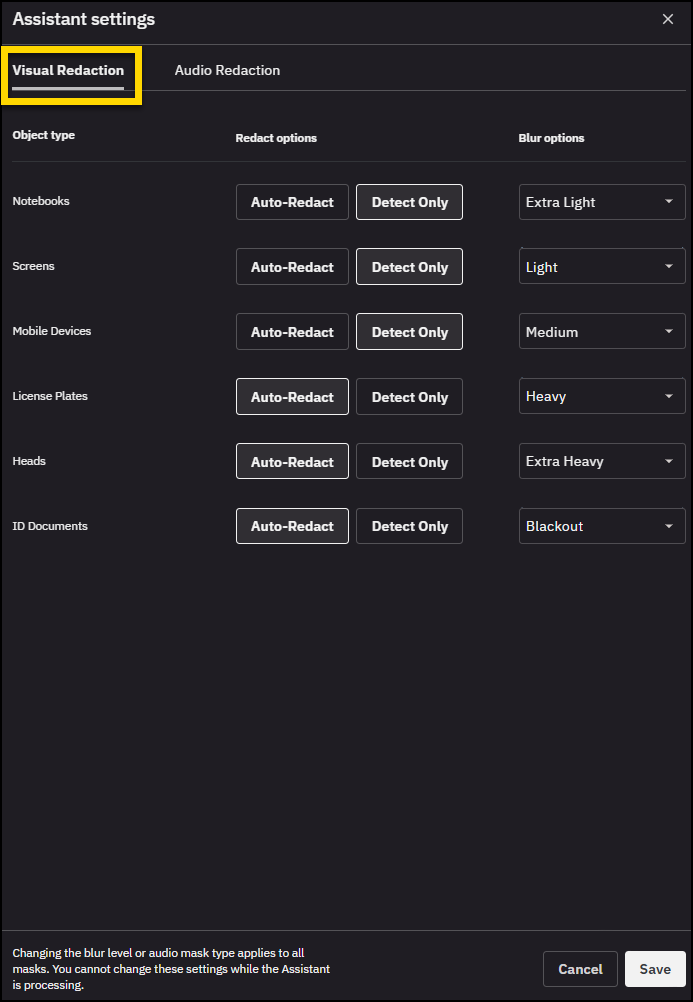
Task: Switch Heads to Detect Only
Action: (409, 462)
